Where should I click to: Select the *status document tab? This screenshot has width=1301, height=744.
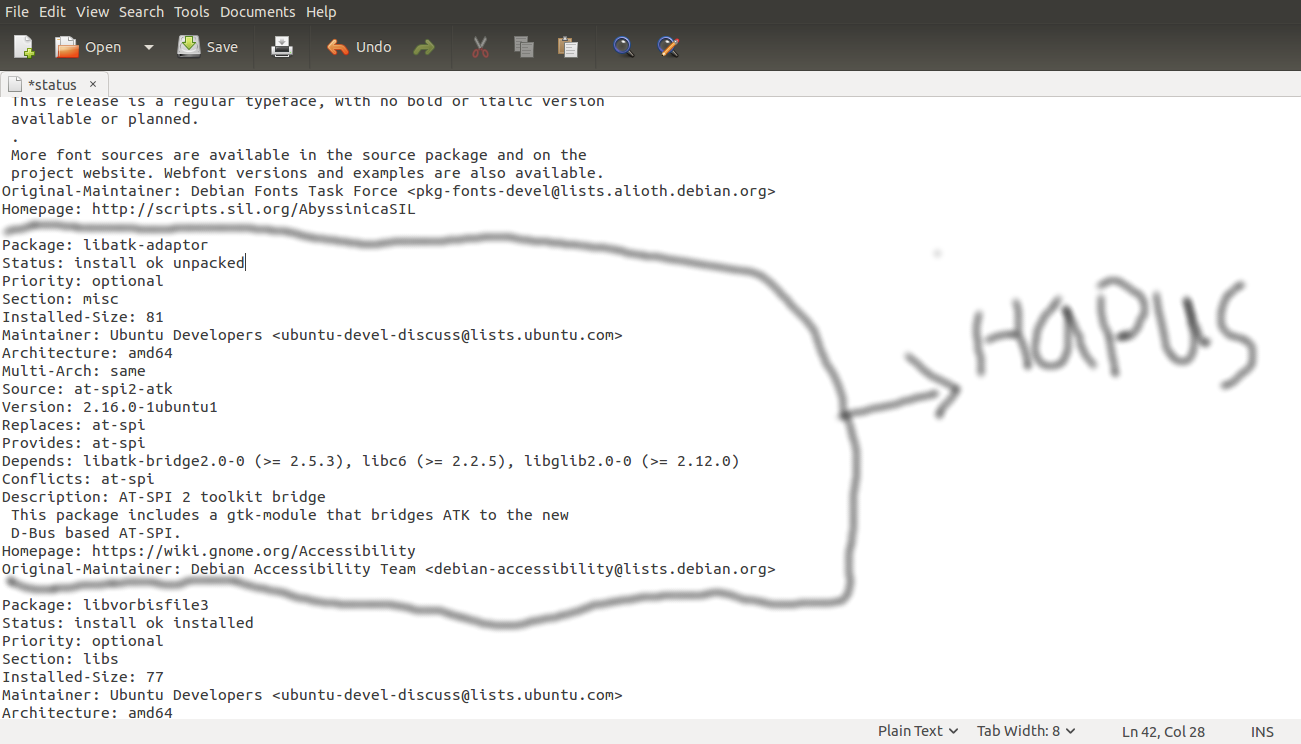coord(52,85)
